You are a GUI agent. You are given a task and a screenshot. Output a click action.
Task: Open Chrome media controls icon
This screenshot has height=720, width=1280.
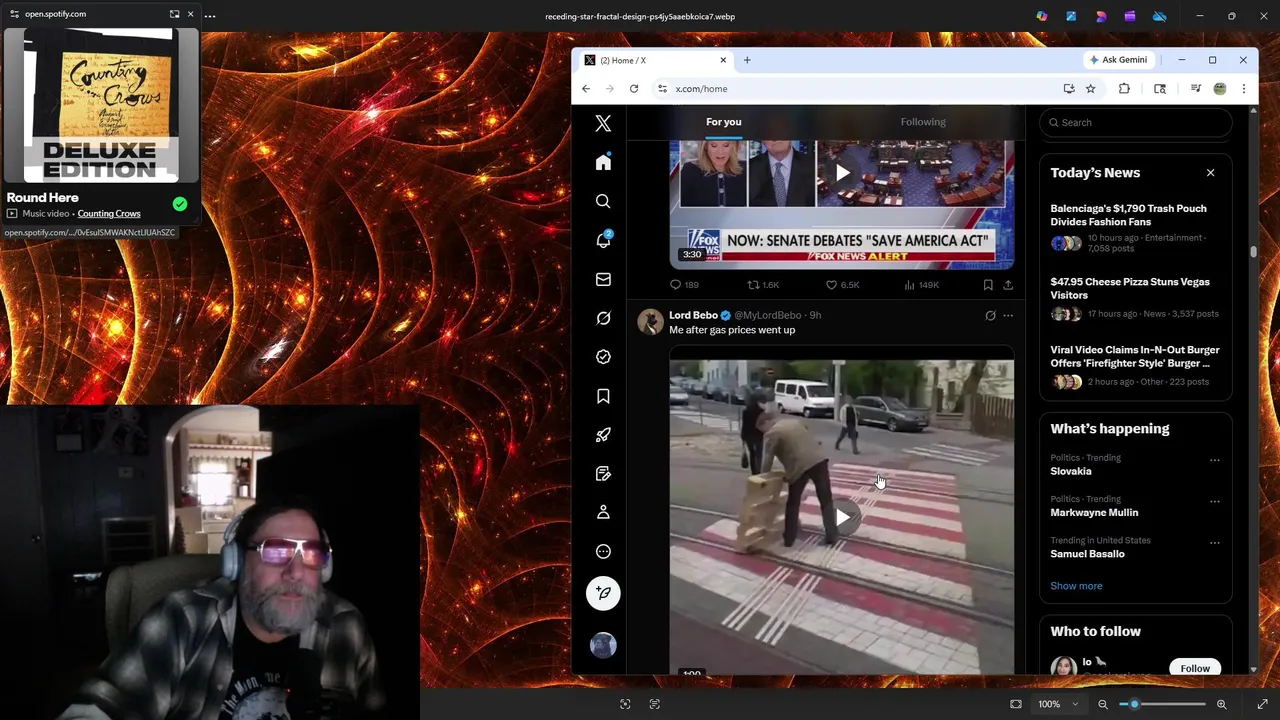(1195, 89)
